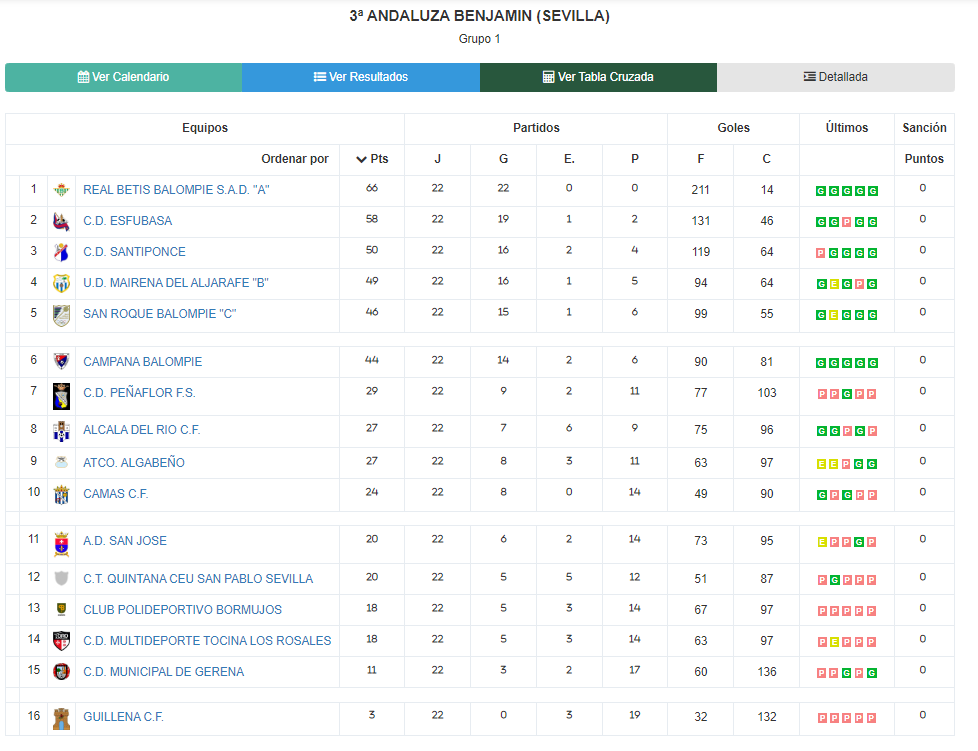Click the Guillena C.F. castle crest

(x=61, y=719)
